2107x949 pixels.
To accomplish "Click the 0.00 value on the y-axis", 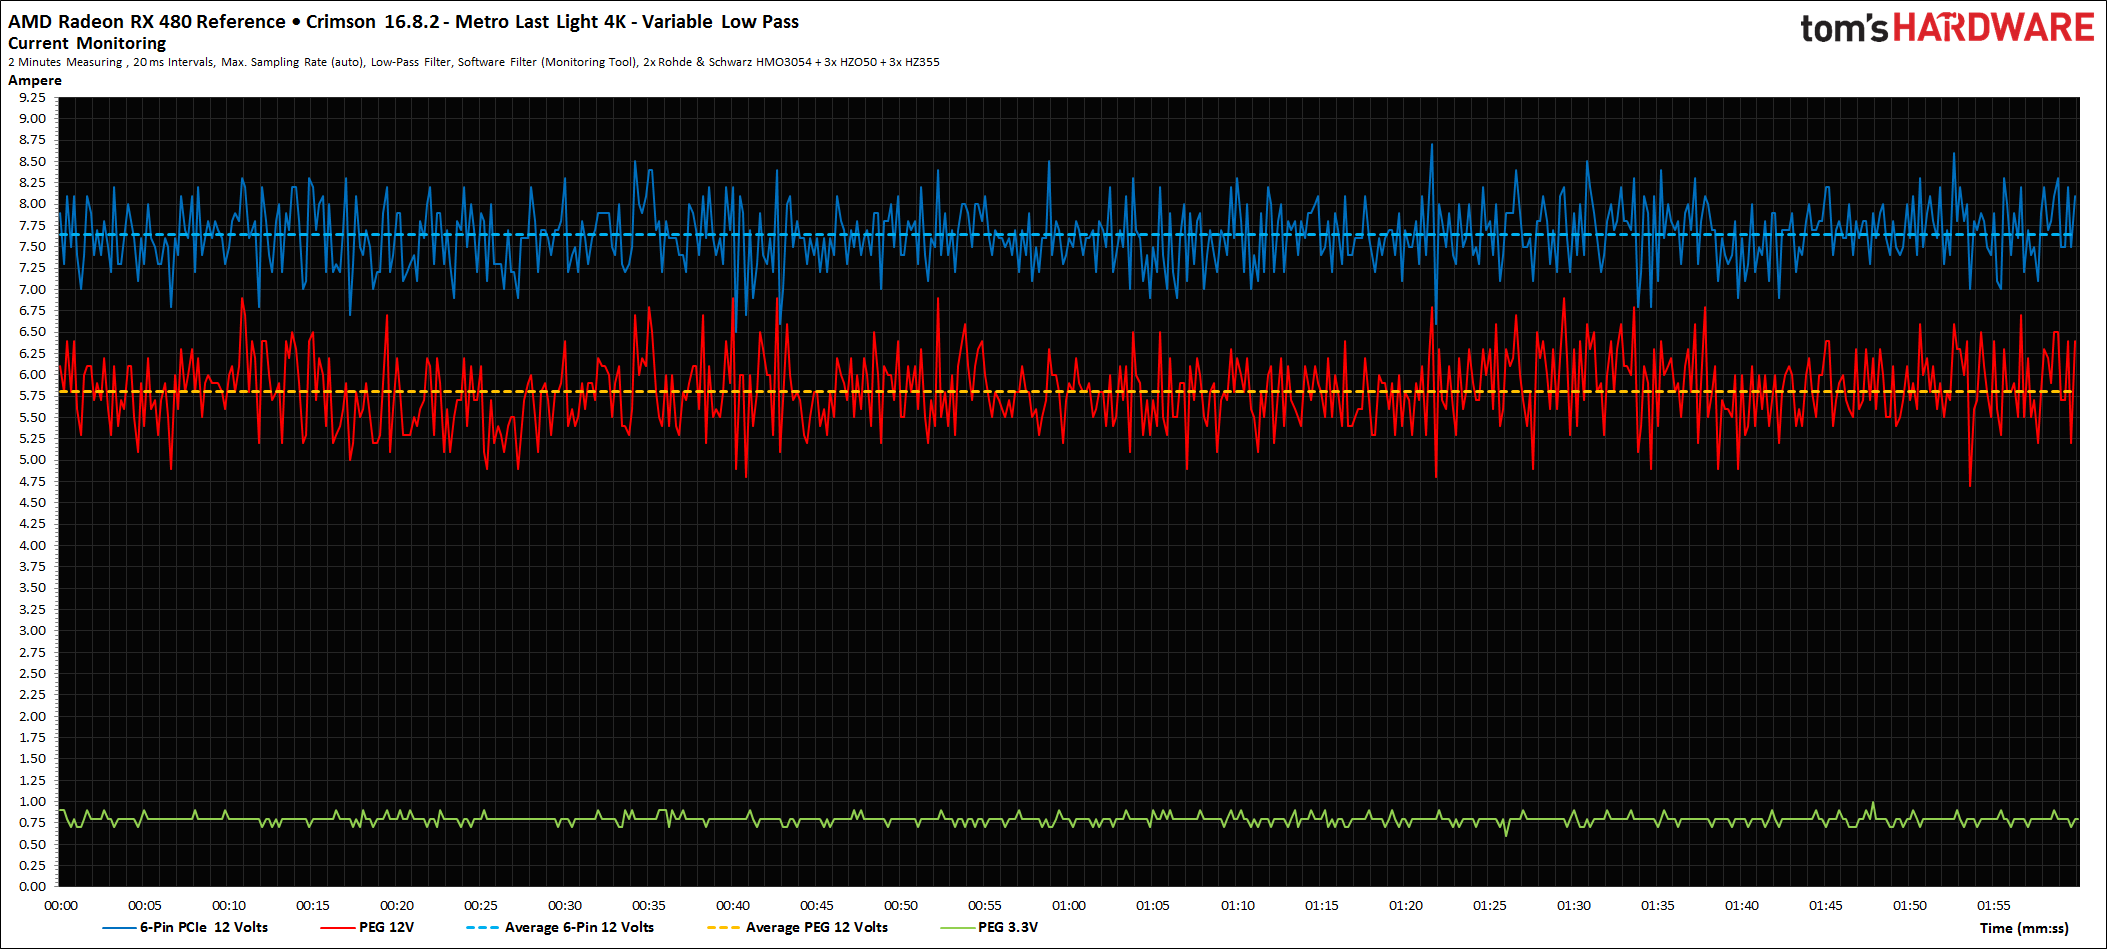I will (x=32, y=886).
